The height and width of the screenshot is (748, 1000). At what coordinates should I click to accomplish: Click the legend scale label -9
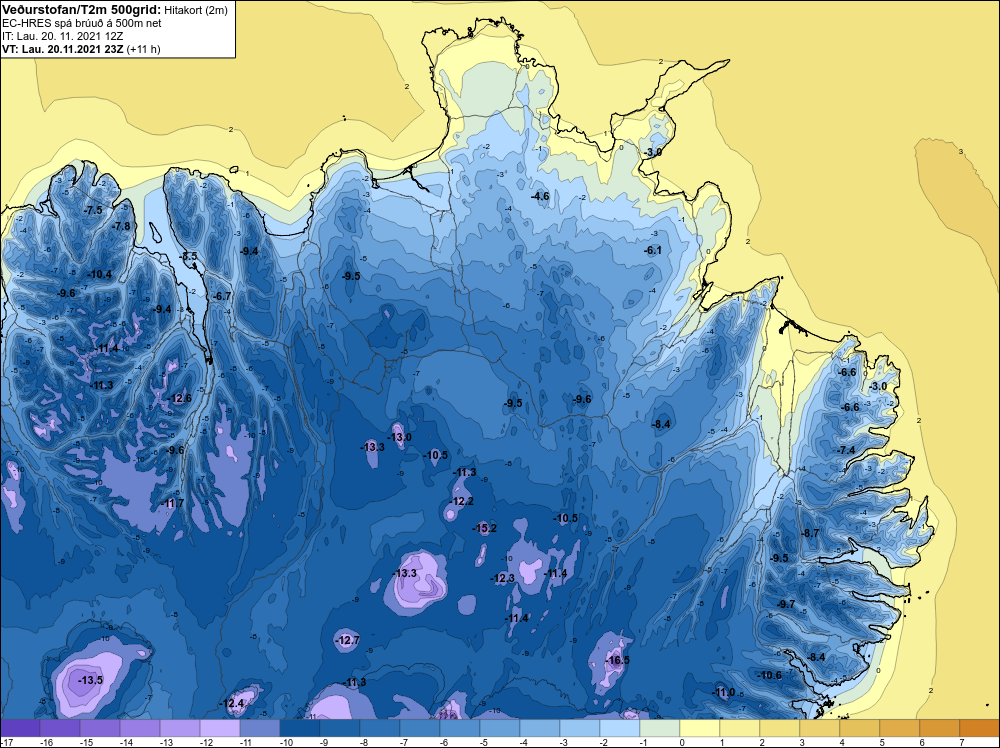324,743
